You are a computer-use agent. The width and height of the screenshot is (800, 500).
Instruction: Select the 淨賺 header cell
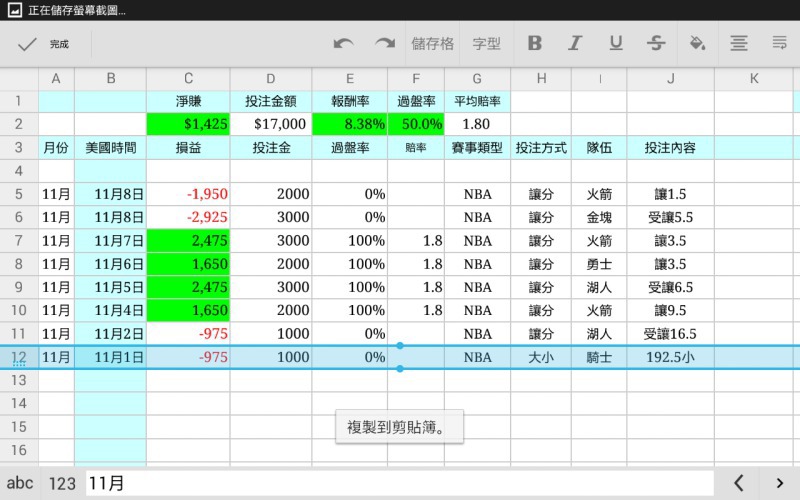[x=188, y=102]
